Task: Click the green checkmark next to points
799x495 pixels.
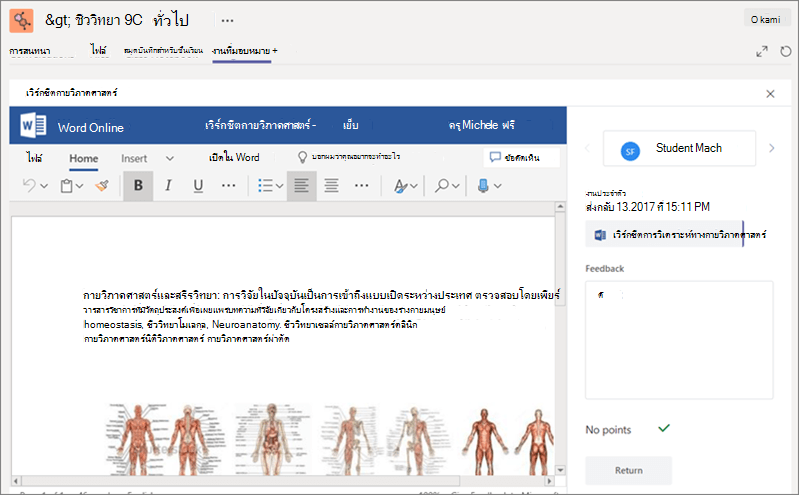Action: point(664,428)
